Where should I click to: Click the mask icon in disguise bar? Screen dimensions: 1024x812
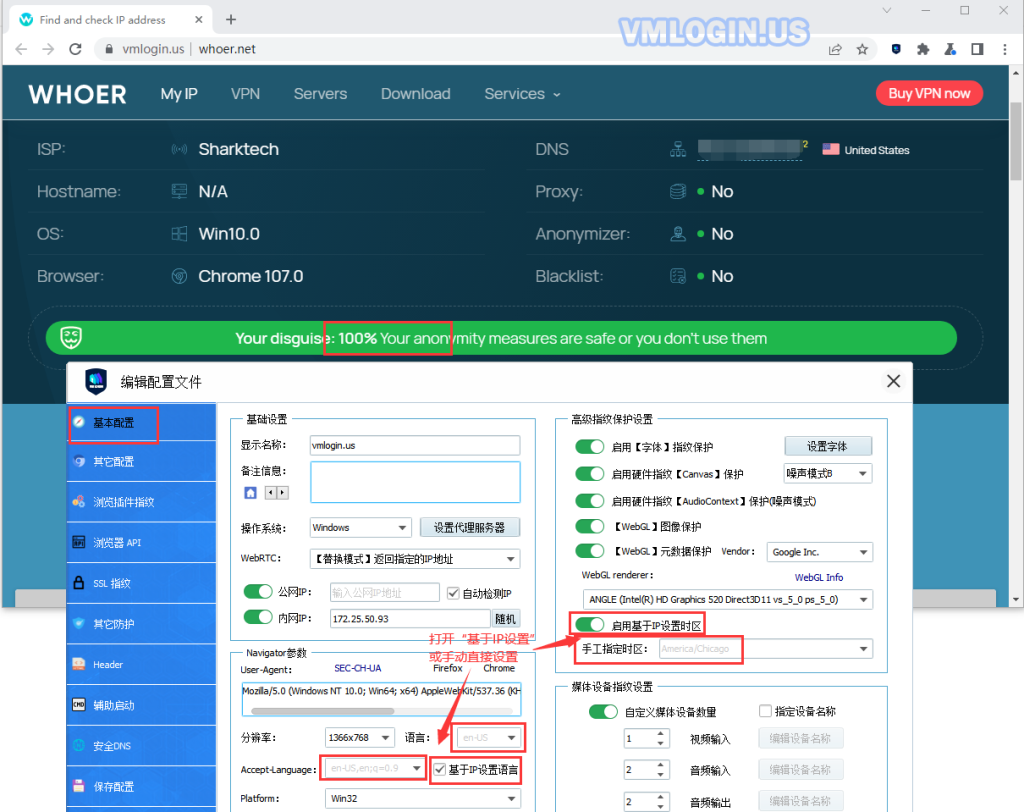[x=71, y=338]
